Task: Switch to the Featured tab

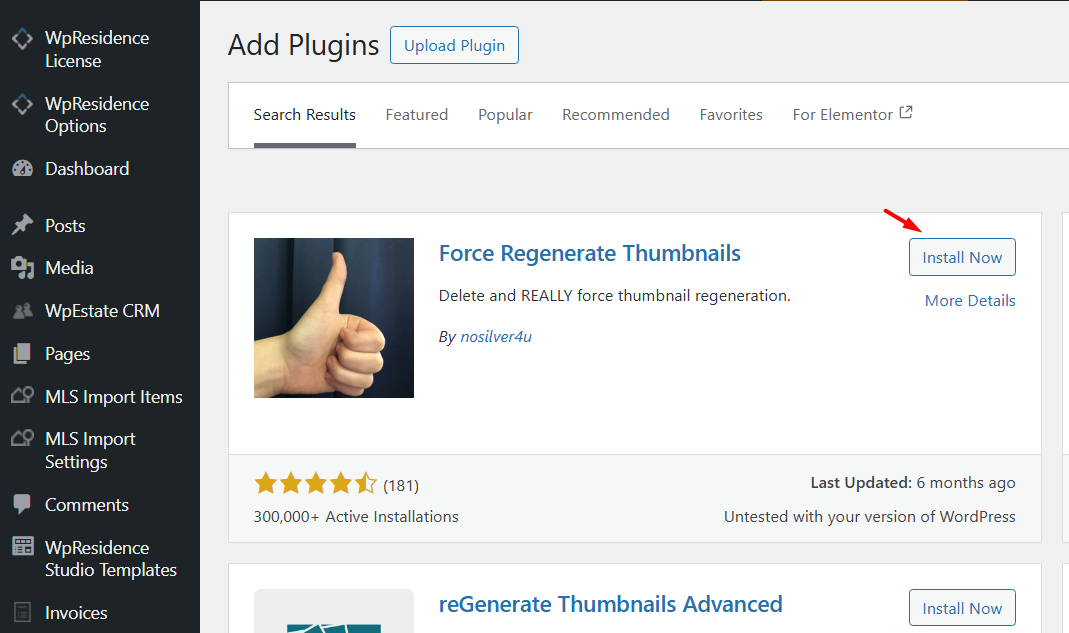Action: coord(417,115)
